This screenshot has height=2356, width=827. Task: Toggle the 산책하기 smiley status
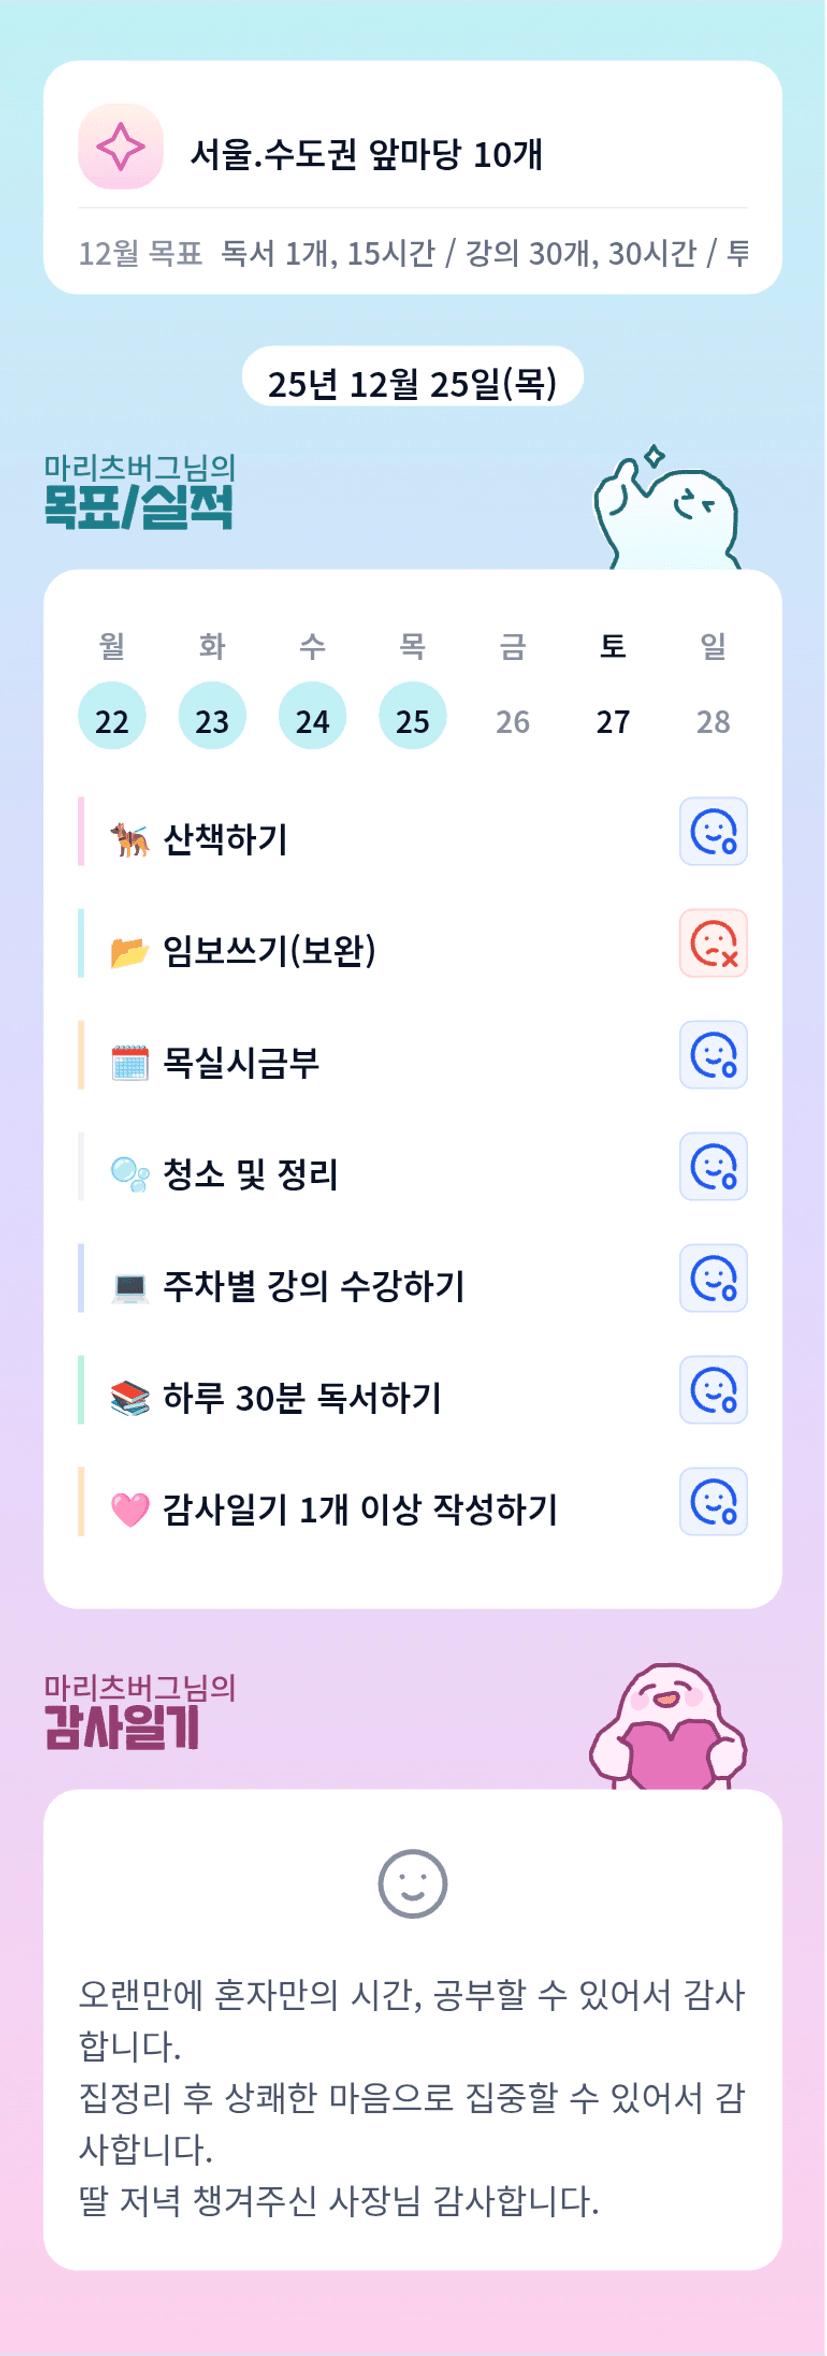(x=713, y=831)
